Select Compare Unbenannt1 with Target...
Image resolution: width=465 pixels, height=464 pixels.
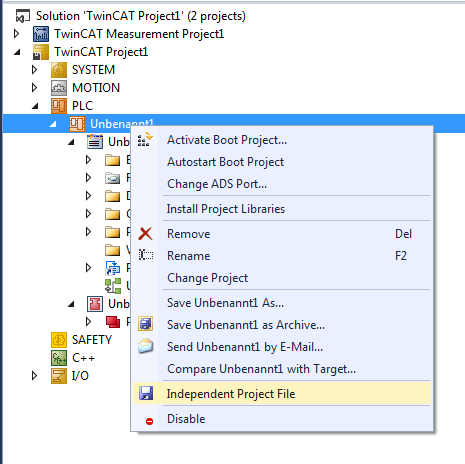(x=282, y=369)
